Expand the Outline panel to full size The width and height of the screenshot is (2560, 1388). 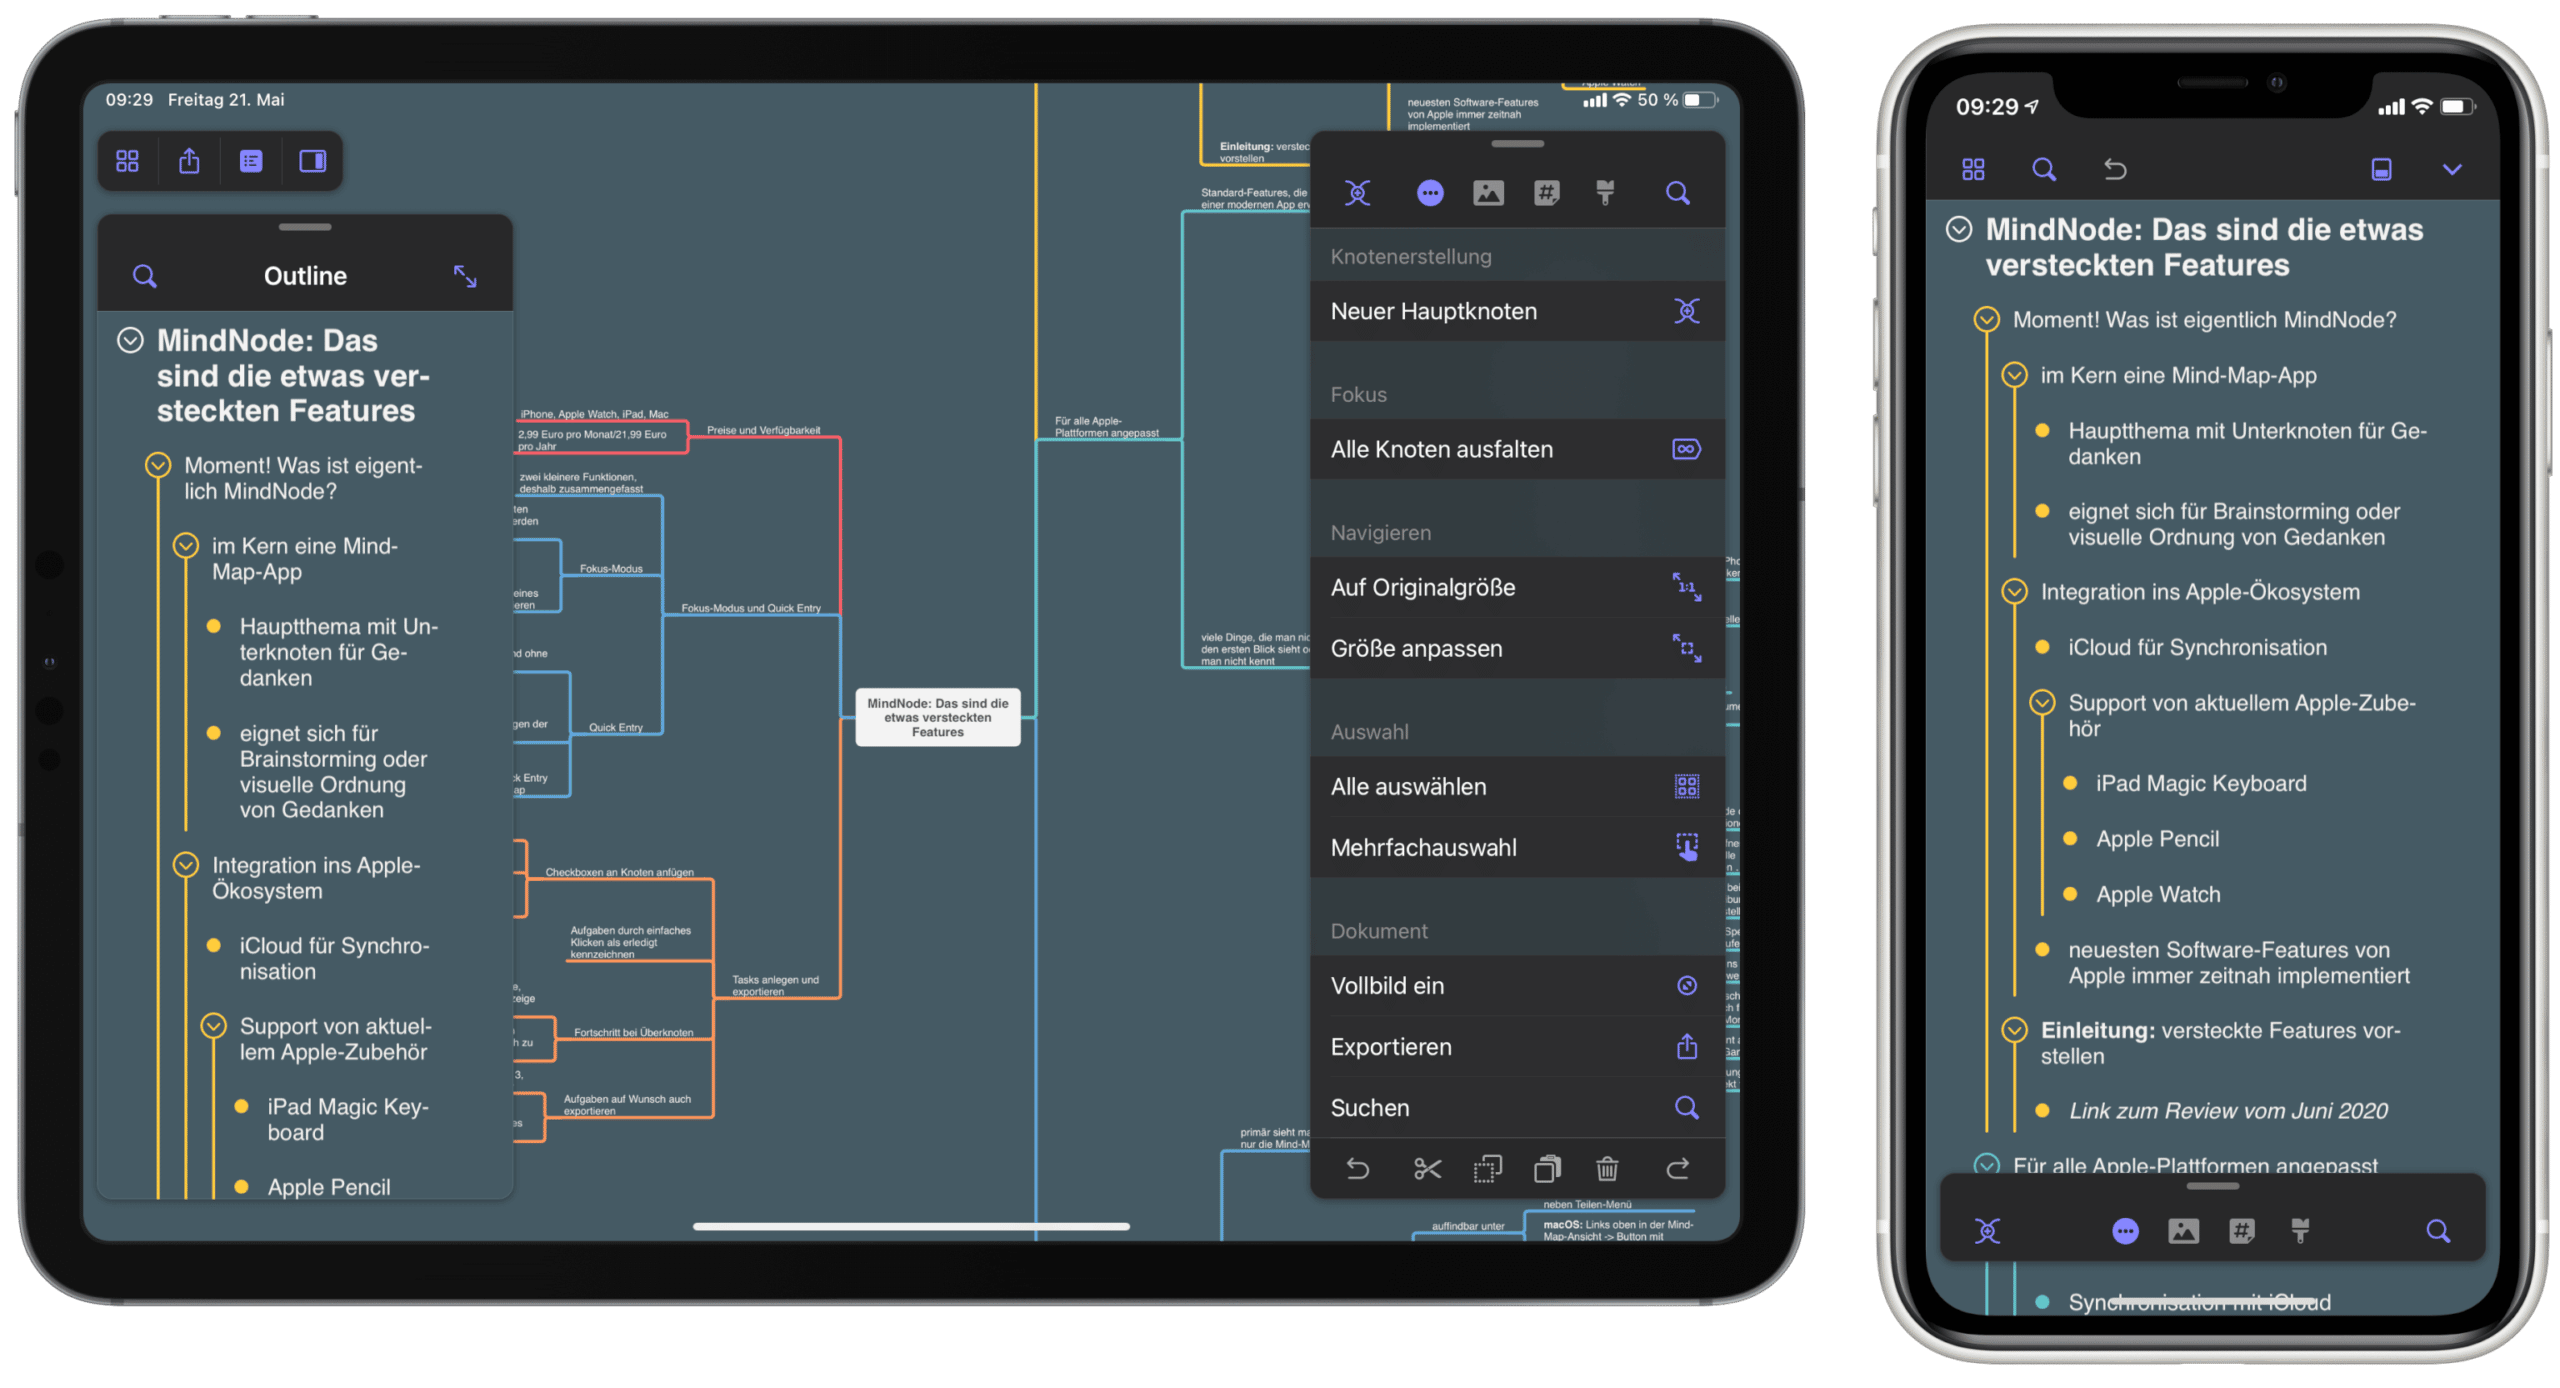[465, 276]
